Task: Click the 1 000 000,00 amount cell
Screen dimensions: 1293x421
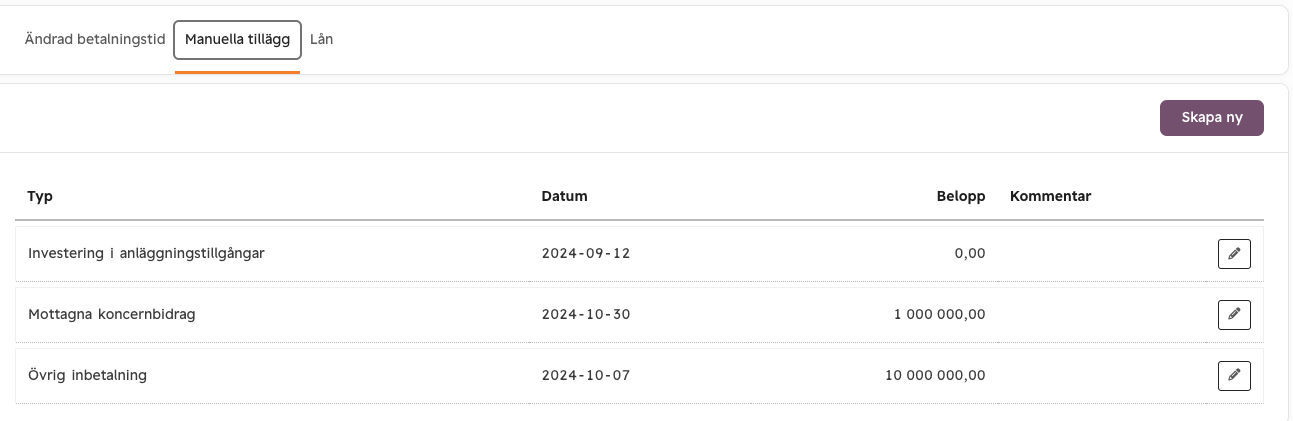Action: [x=940, y=315]
